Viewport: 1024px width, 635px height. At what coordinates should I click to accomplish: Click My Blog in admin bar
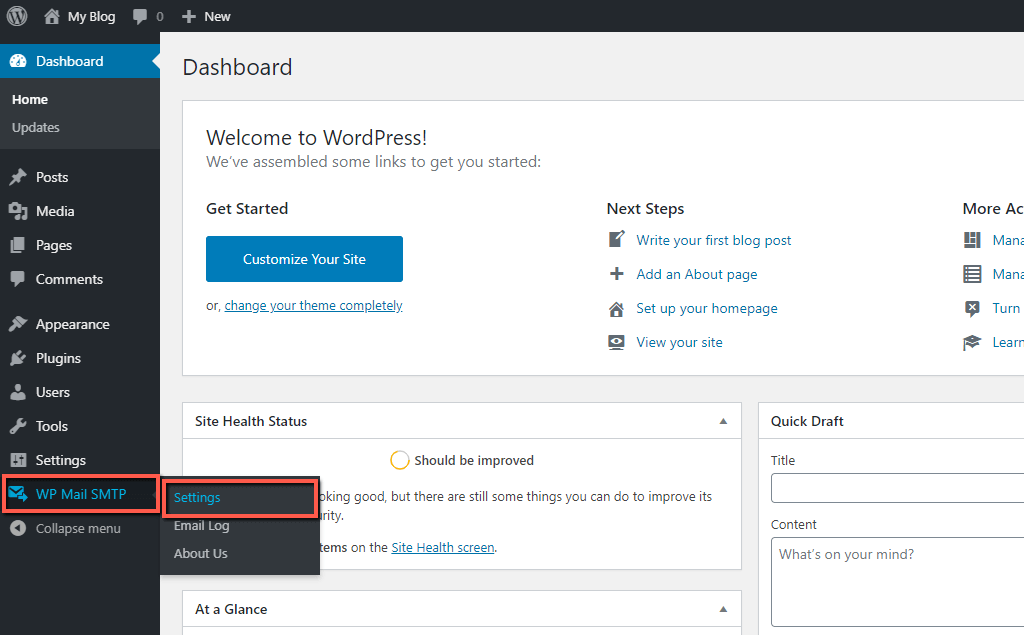91,16
